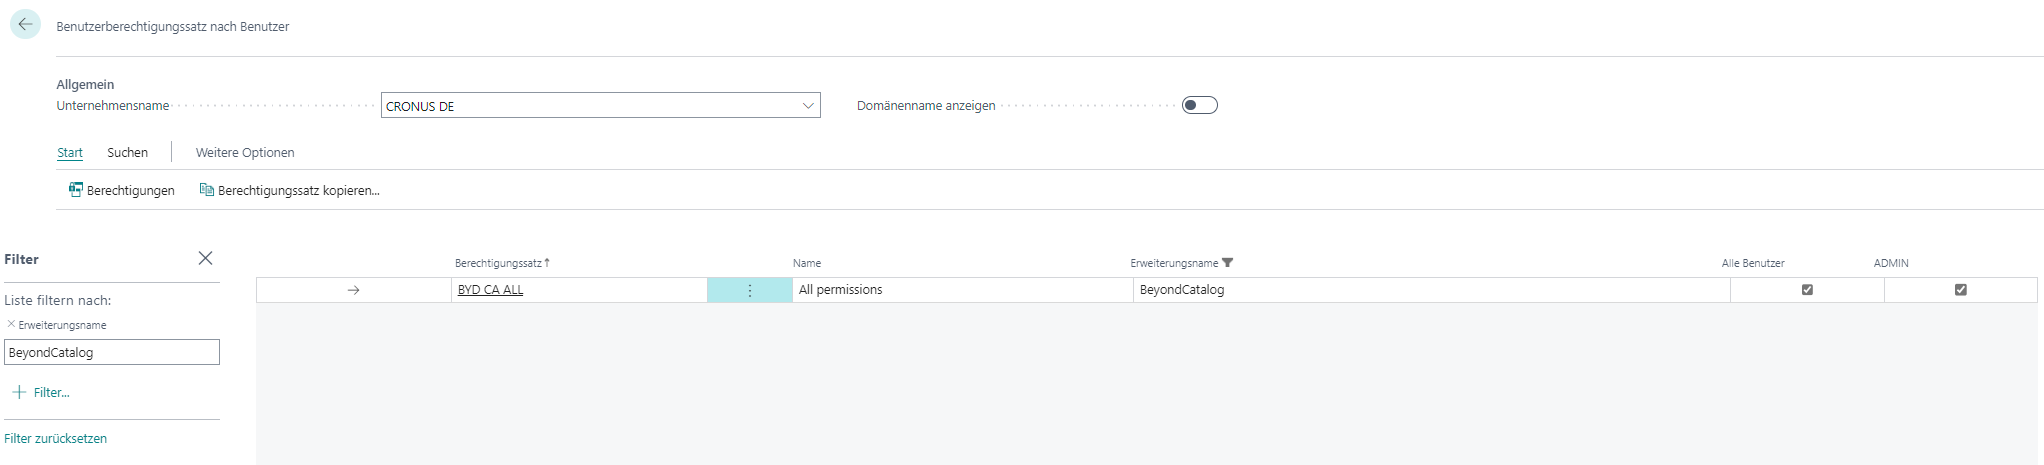Screen dimensions: 2044x465
Task: Remove the Erweiterungsname filter field
Action: click(x=11, y=324)
